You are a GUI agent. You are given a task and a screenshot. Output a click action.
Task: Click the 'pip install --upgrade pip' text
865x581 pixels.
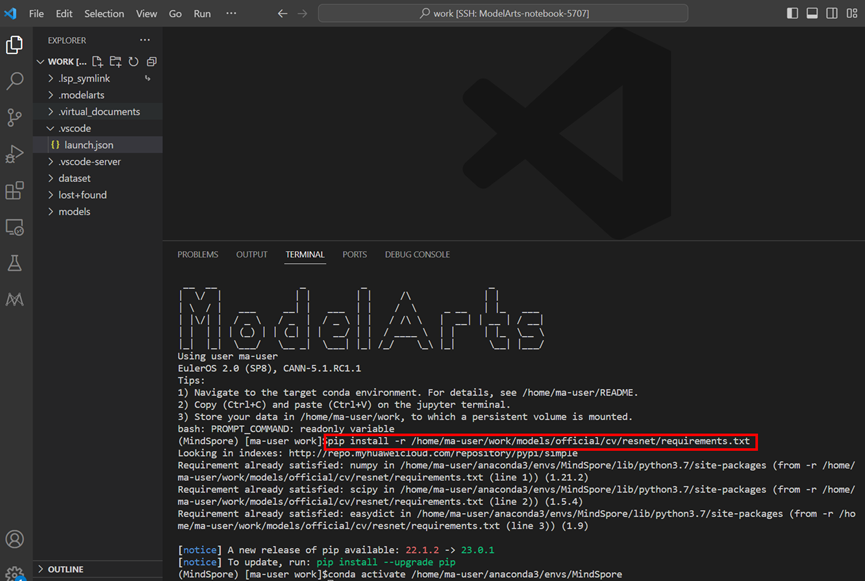(386, 562)
